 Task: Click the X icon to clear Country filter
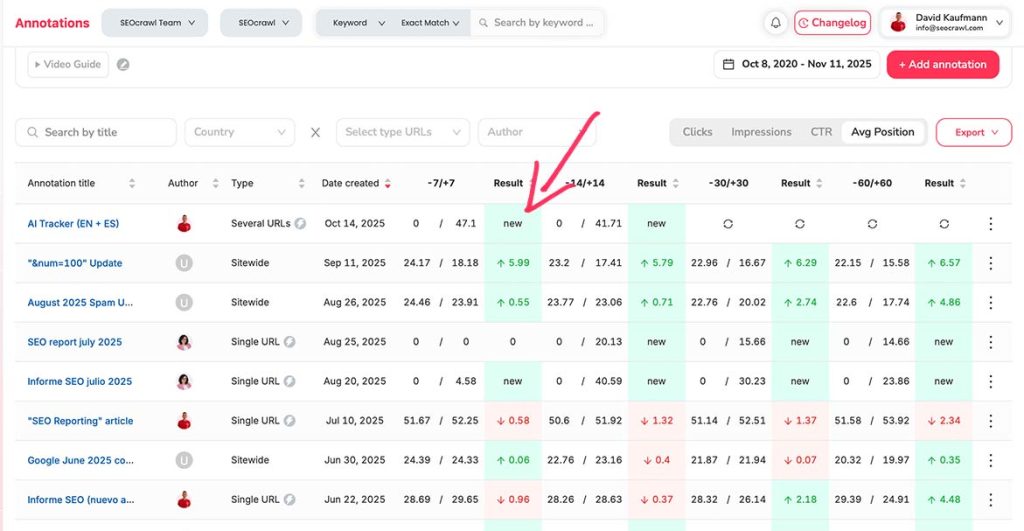coord(315,132)
